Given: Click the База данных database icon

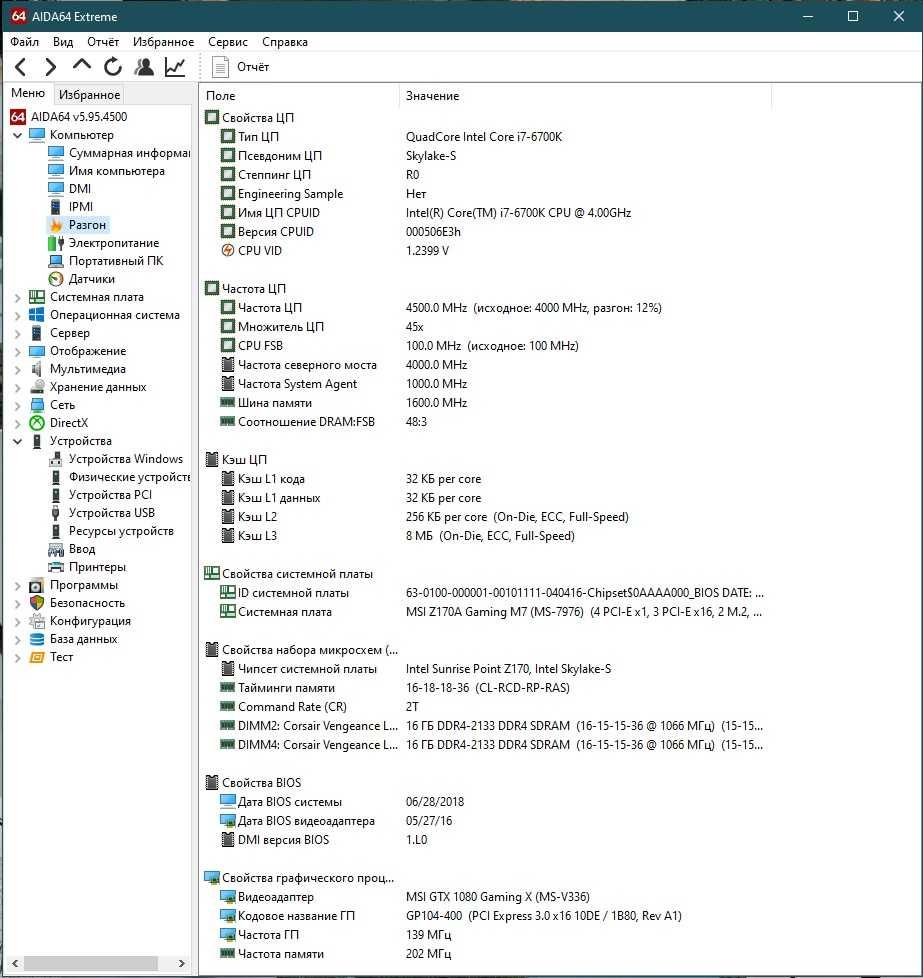Looking at the screenshot, I should 37,639.
